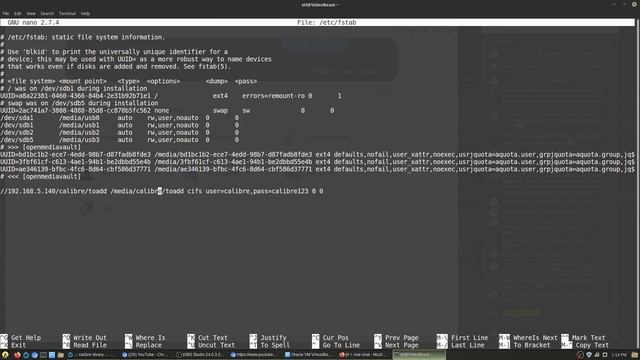The image size is (640, 360).
Task: Click the UUID=ae346139 mount entry line
Action: 318,169
